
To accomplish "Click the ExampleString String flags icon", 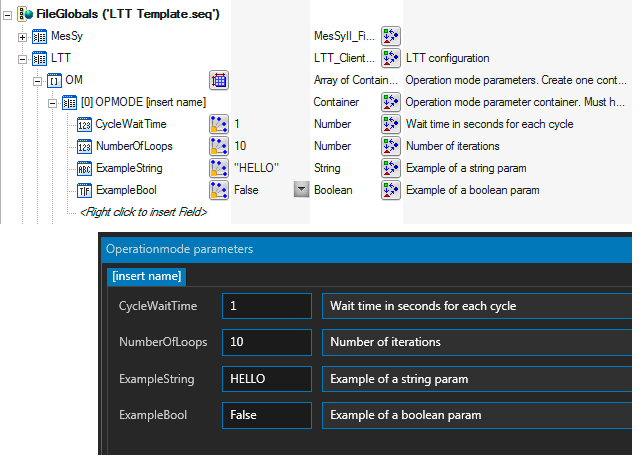I will pyautogui.click(x=391, y=168).
